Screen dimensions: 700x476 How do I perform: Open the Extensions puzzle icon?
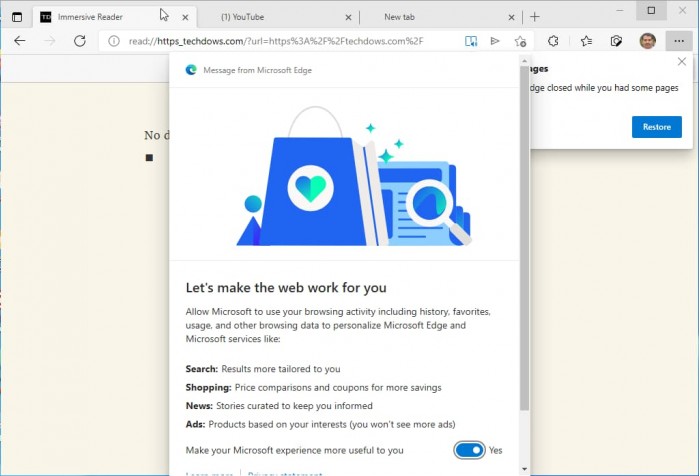click(553, 41)
